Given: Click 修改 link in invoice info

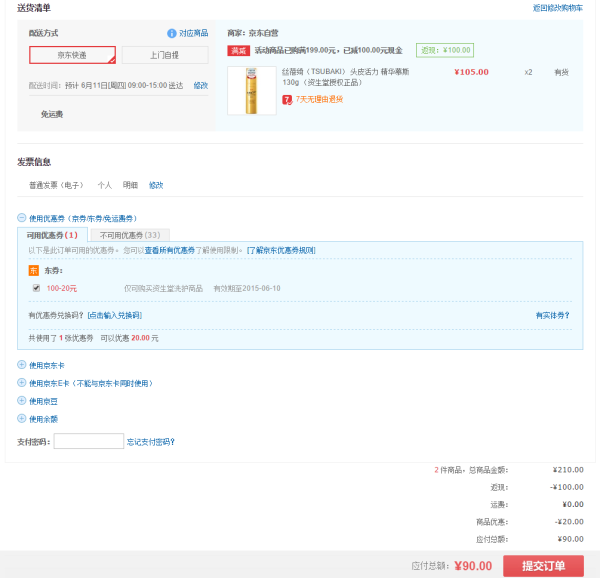Looking at the screenshot, I should click(156, 185).
